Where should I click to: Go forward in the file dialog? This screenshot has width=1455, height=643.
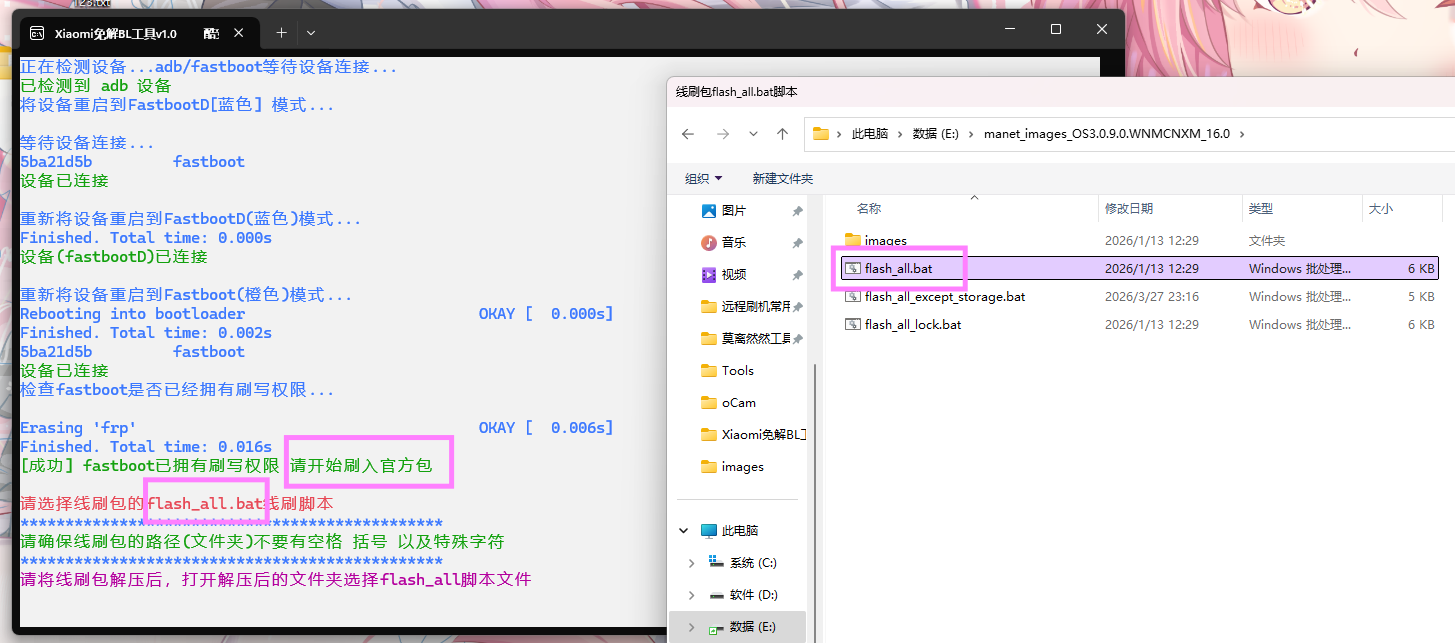[722, 134]
